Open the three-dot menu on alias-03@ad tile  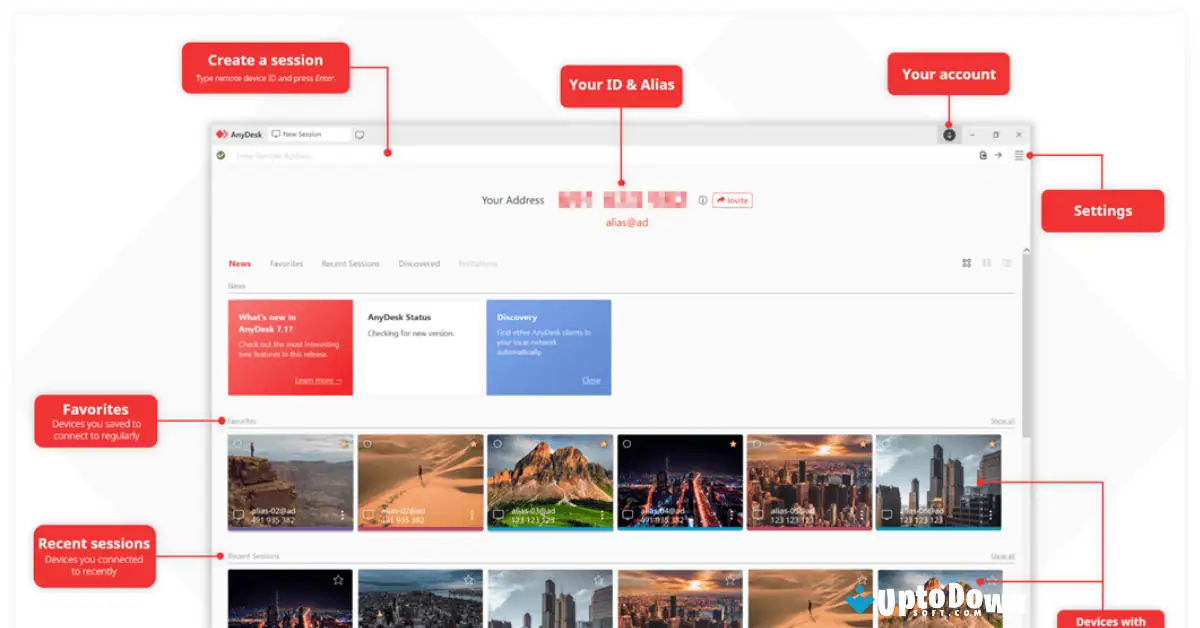pos(602,514)
